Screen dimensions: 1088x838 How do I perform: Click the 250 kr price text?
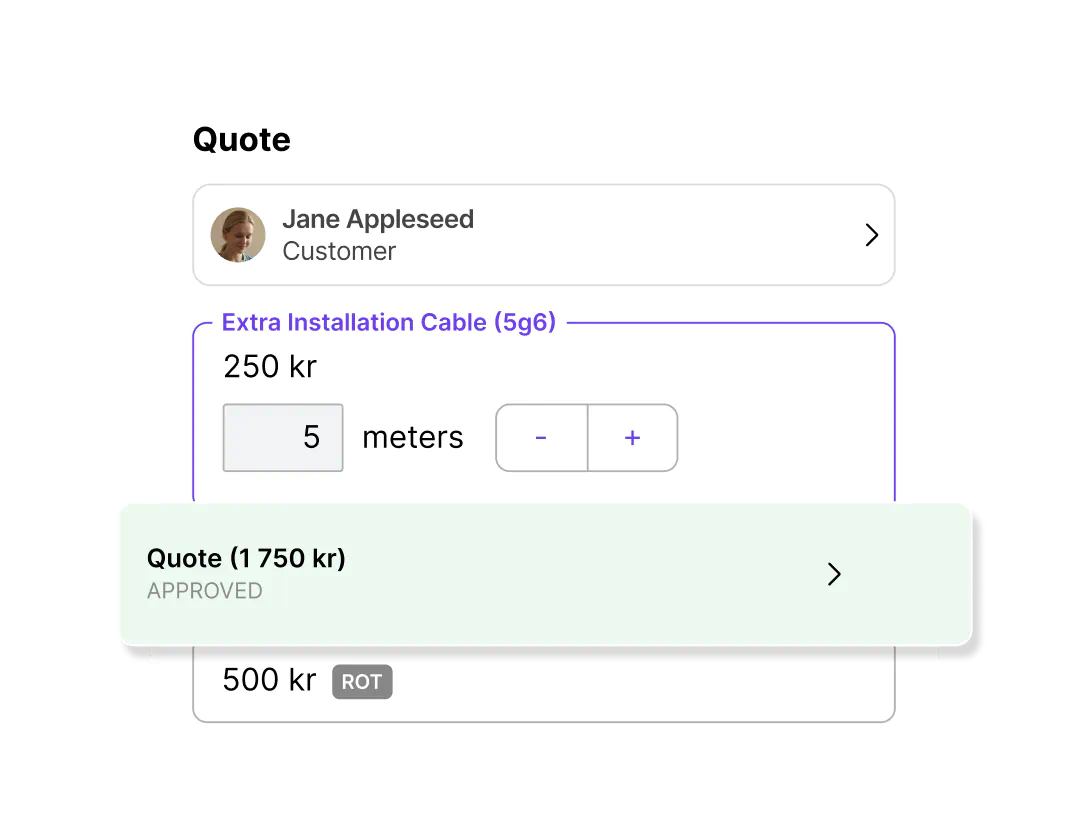tap(270, 366)
